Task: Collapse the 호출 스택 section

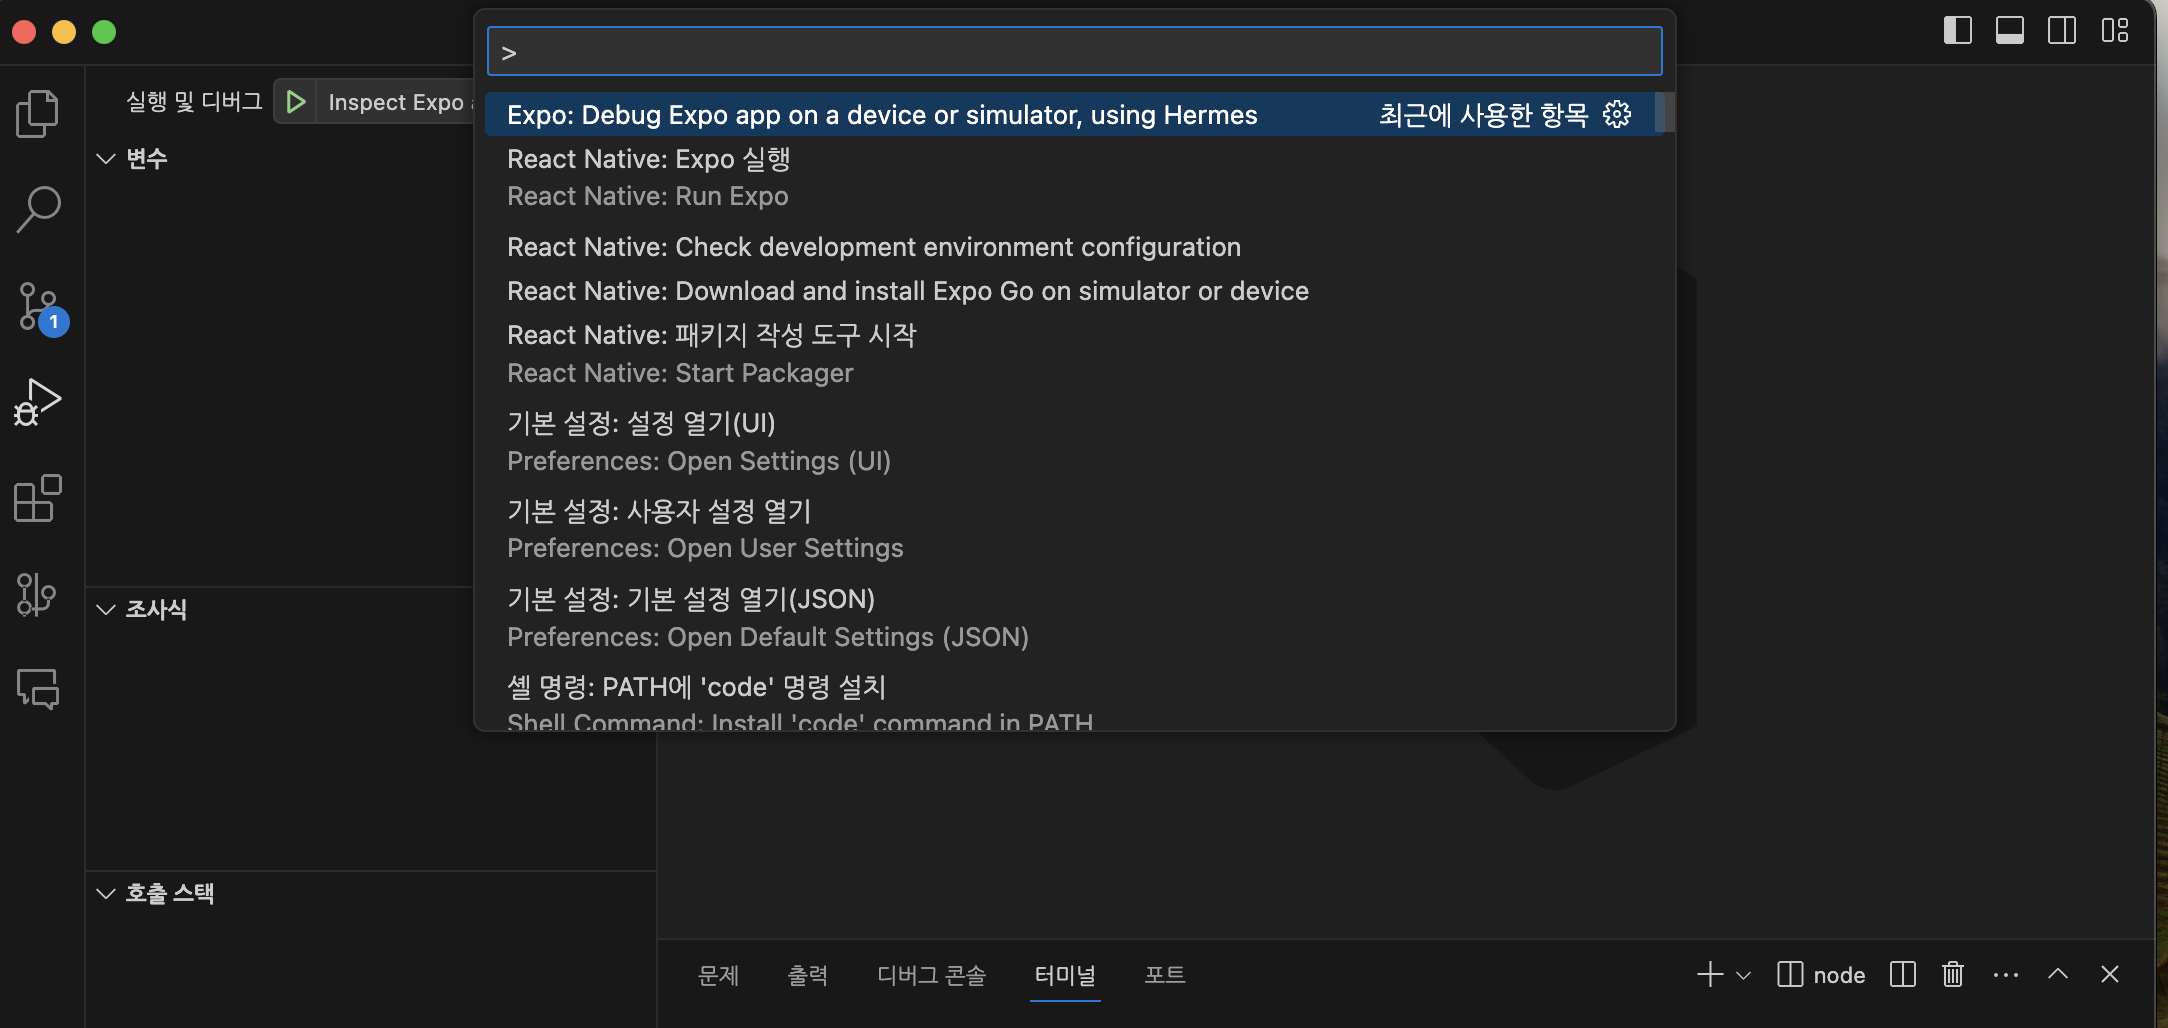Action: (x=106, y=893)
